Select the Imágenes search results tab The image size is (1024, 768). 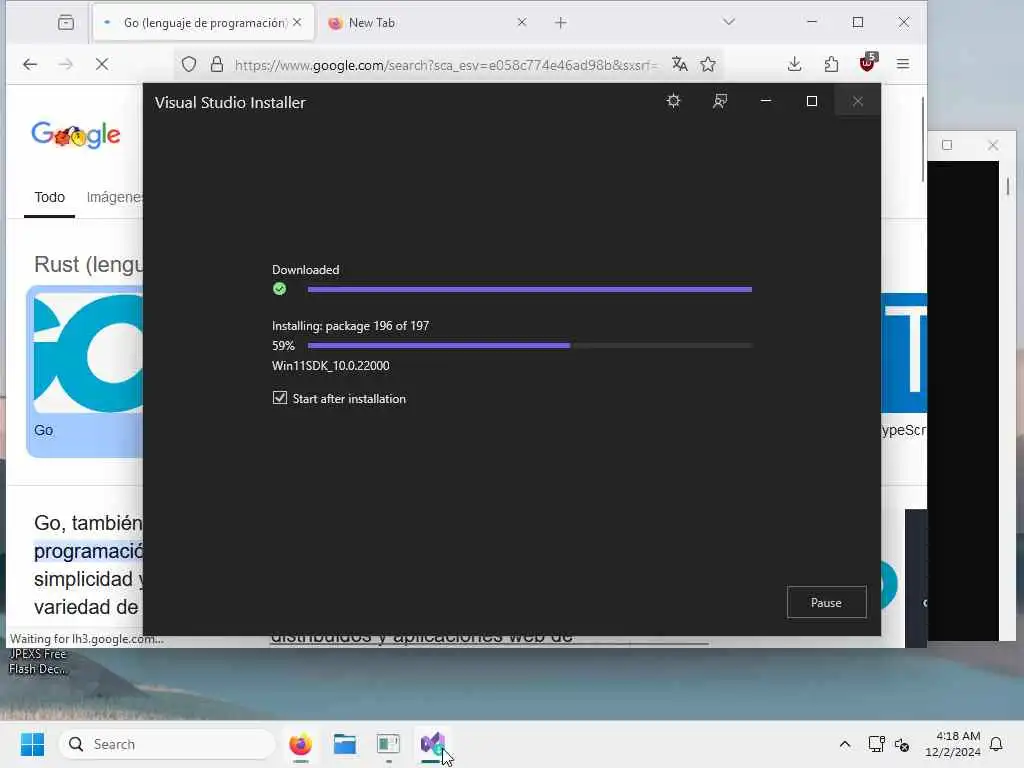tap(114, 197)
